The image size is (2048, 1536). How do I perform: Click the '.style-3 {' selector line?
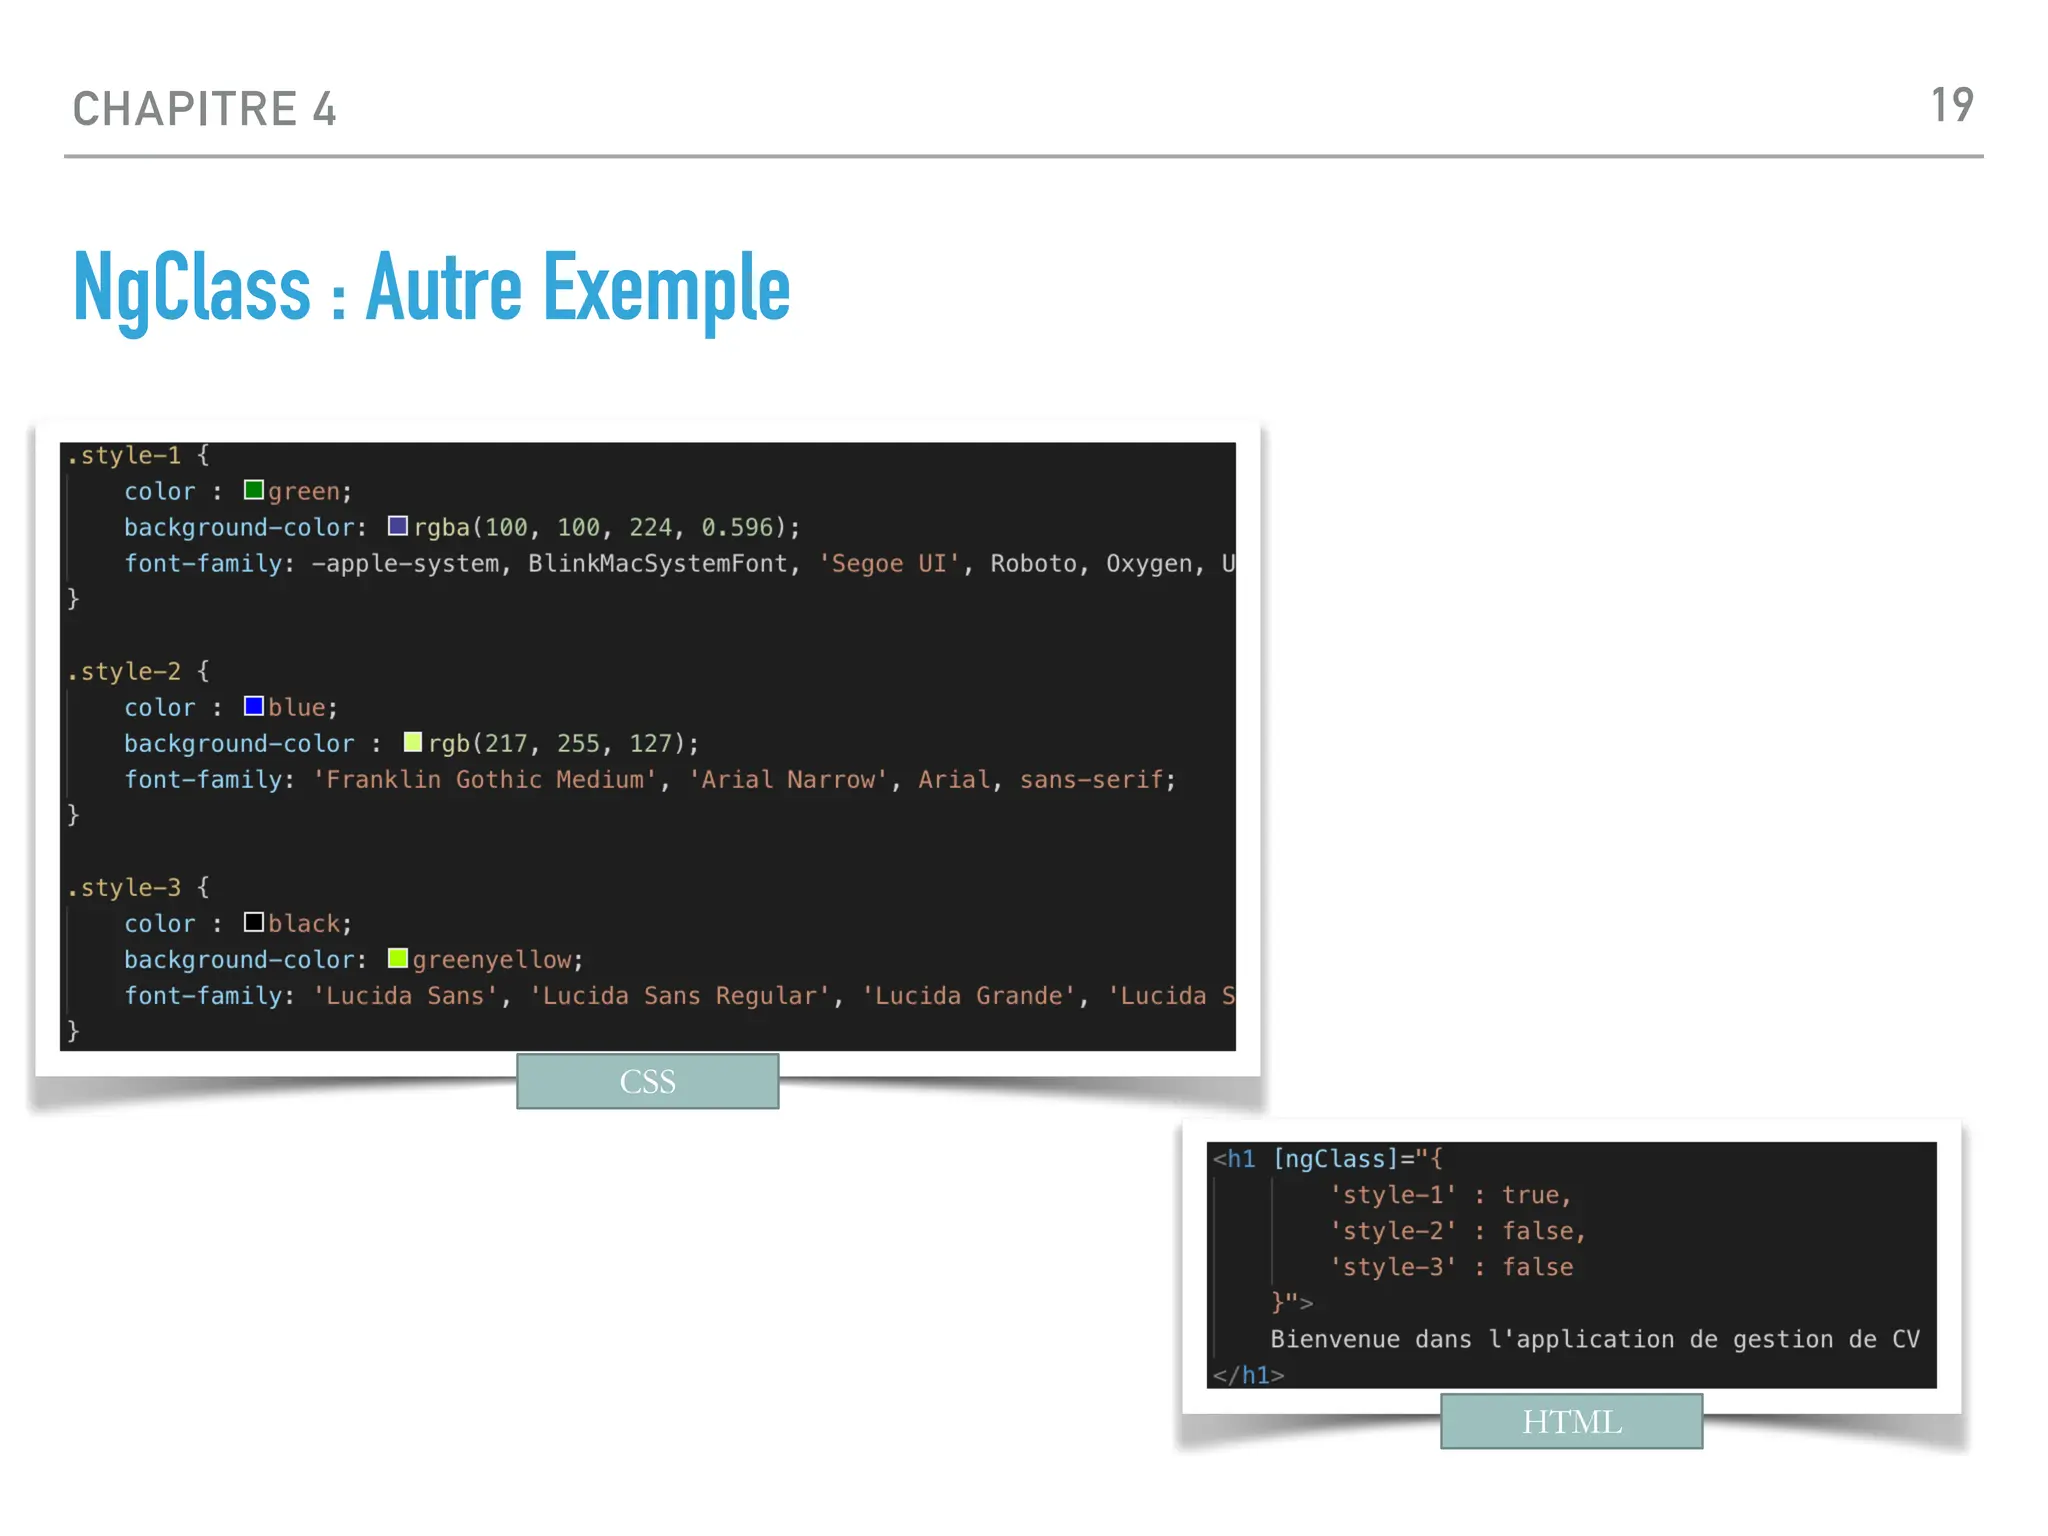pyautogui.click(x=138, y=887)
